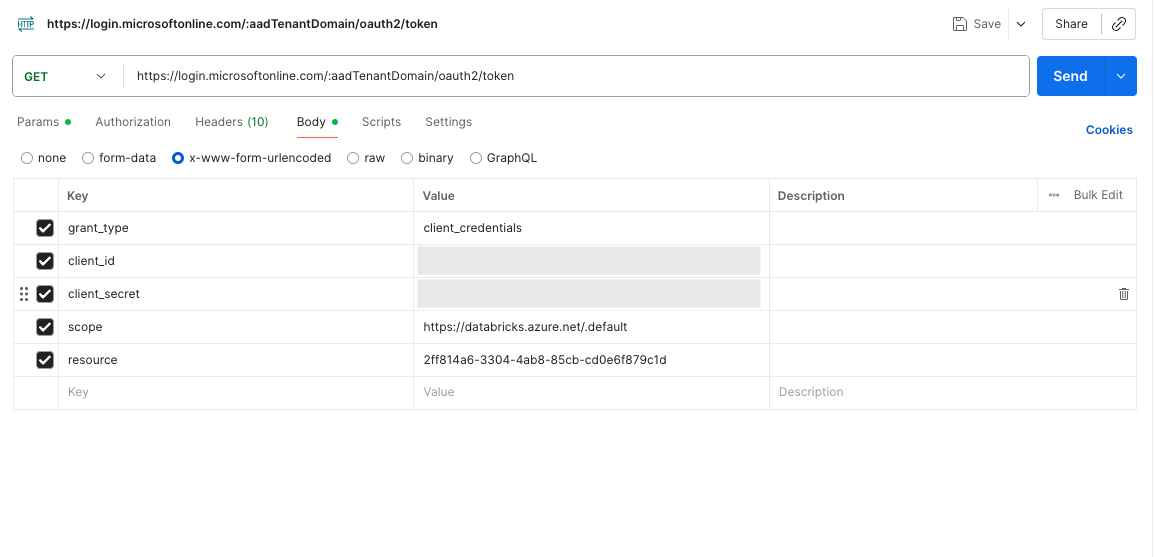Disable the resource parameter checkbox

[x=45, y=360]
